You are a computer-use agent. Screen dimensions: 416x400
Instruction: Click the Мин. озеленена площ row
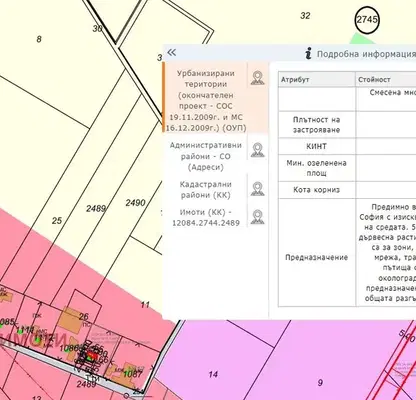click(x=347, y=168)
